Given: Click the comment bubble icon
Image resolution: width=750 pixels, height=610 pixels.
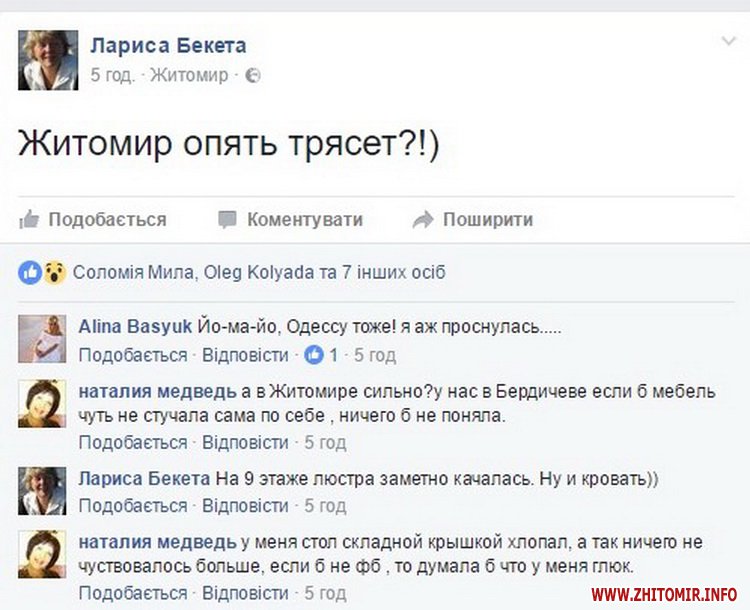Looking at the screenshot, I should pyautogui.click(x=227, y=219).
